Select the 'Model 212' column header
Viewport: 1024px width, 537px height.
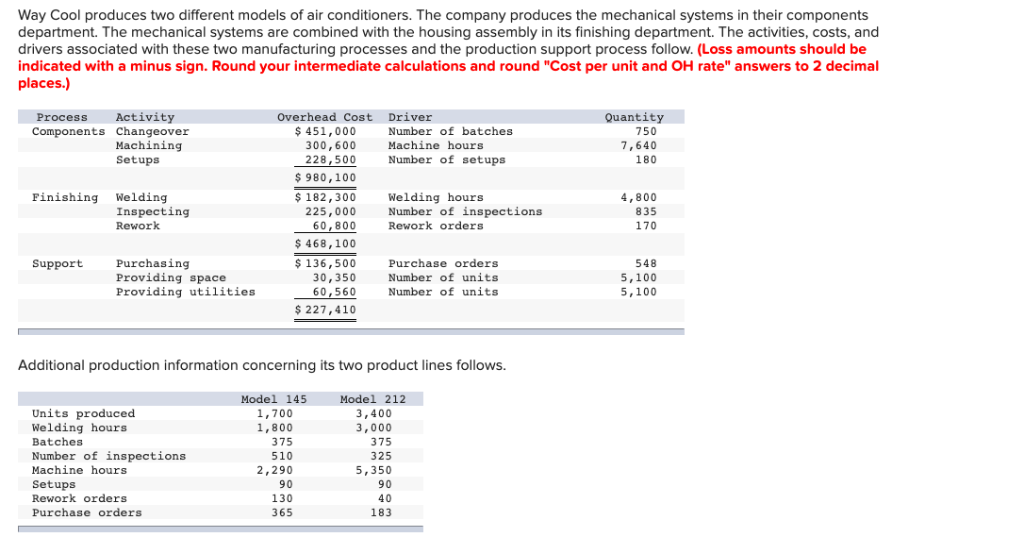pos(373,399)
